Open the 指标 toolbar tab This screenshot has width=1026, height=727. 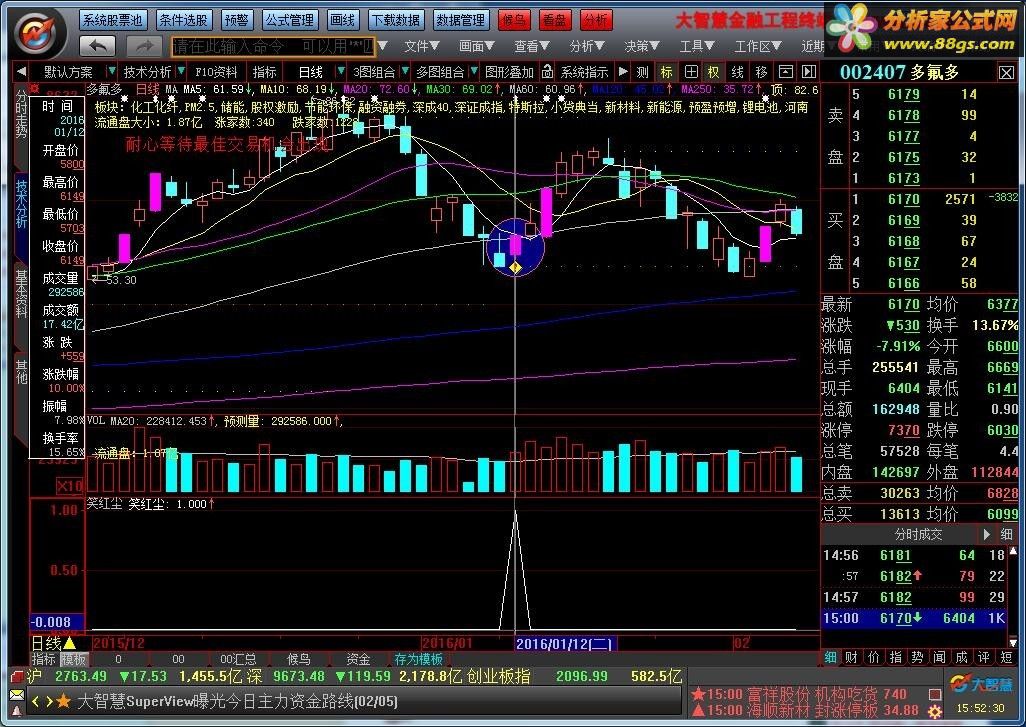point(264,72)
